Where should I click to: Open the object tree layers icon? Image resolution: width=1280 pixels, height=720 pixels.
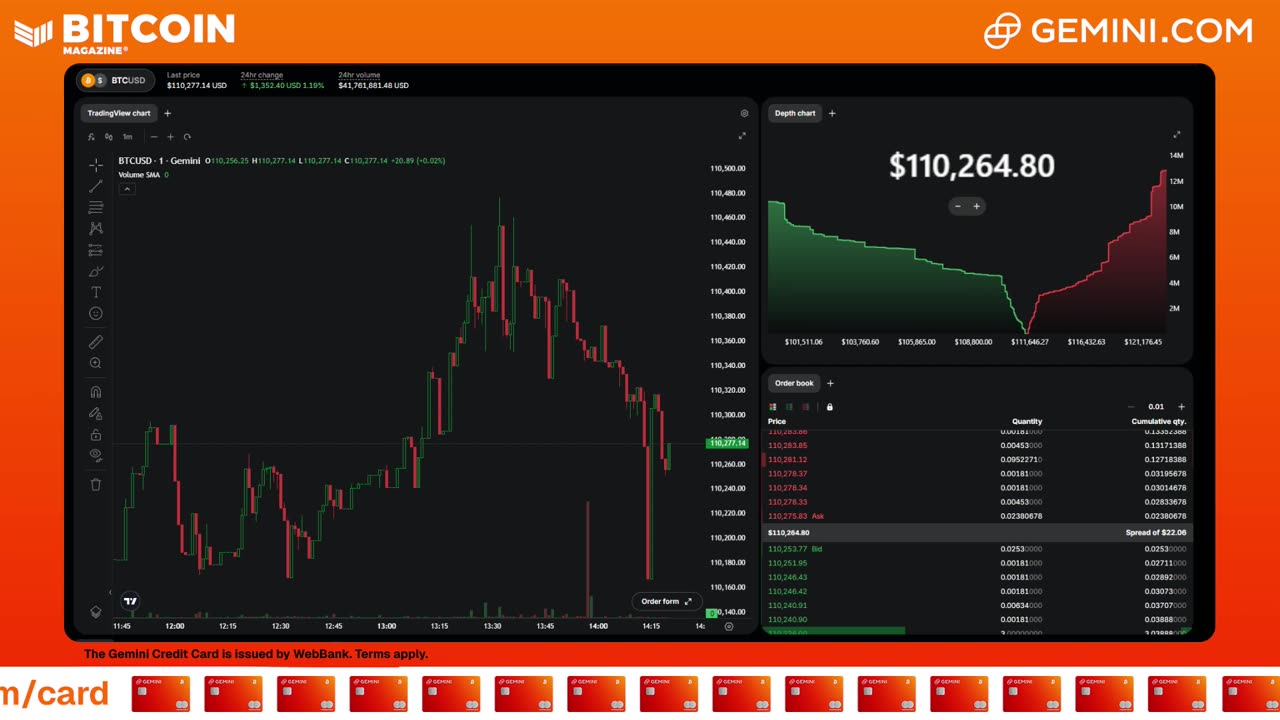pyautogui.click(x=96, y=612)
